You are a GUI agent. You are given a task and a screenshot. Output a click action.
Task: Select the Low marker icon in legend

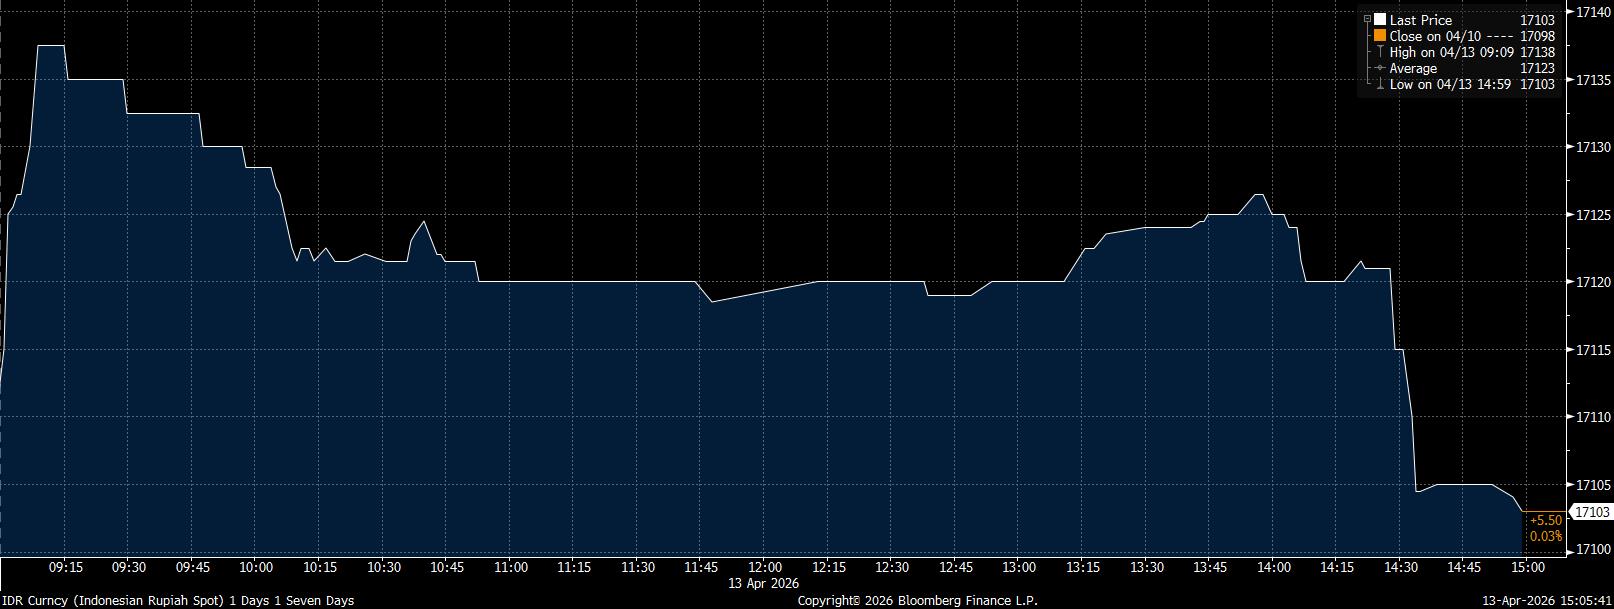point(1380,84)
